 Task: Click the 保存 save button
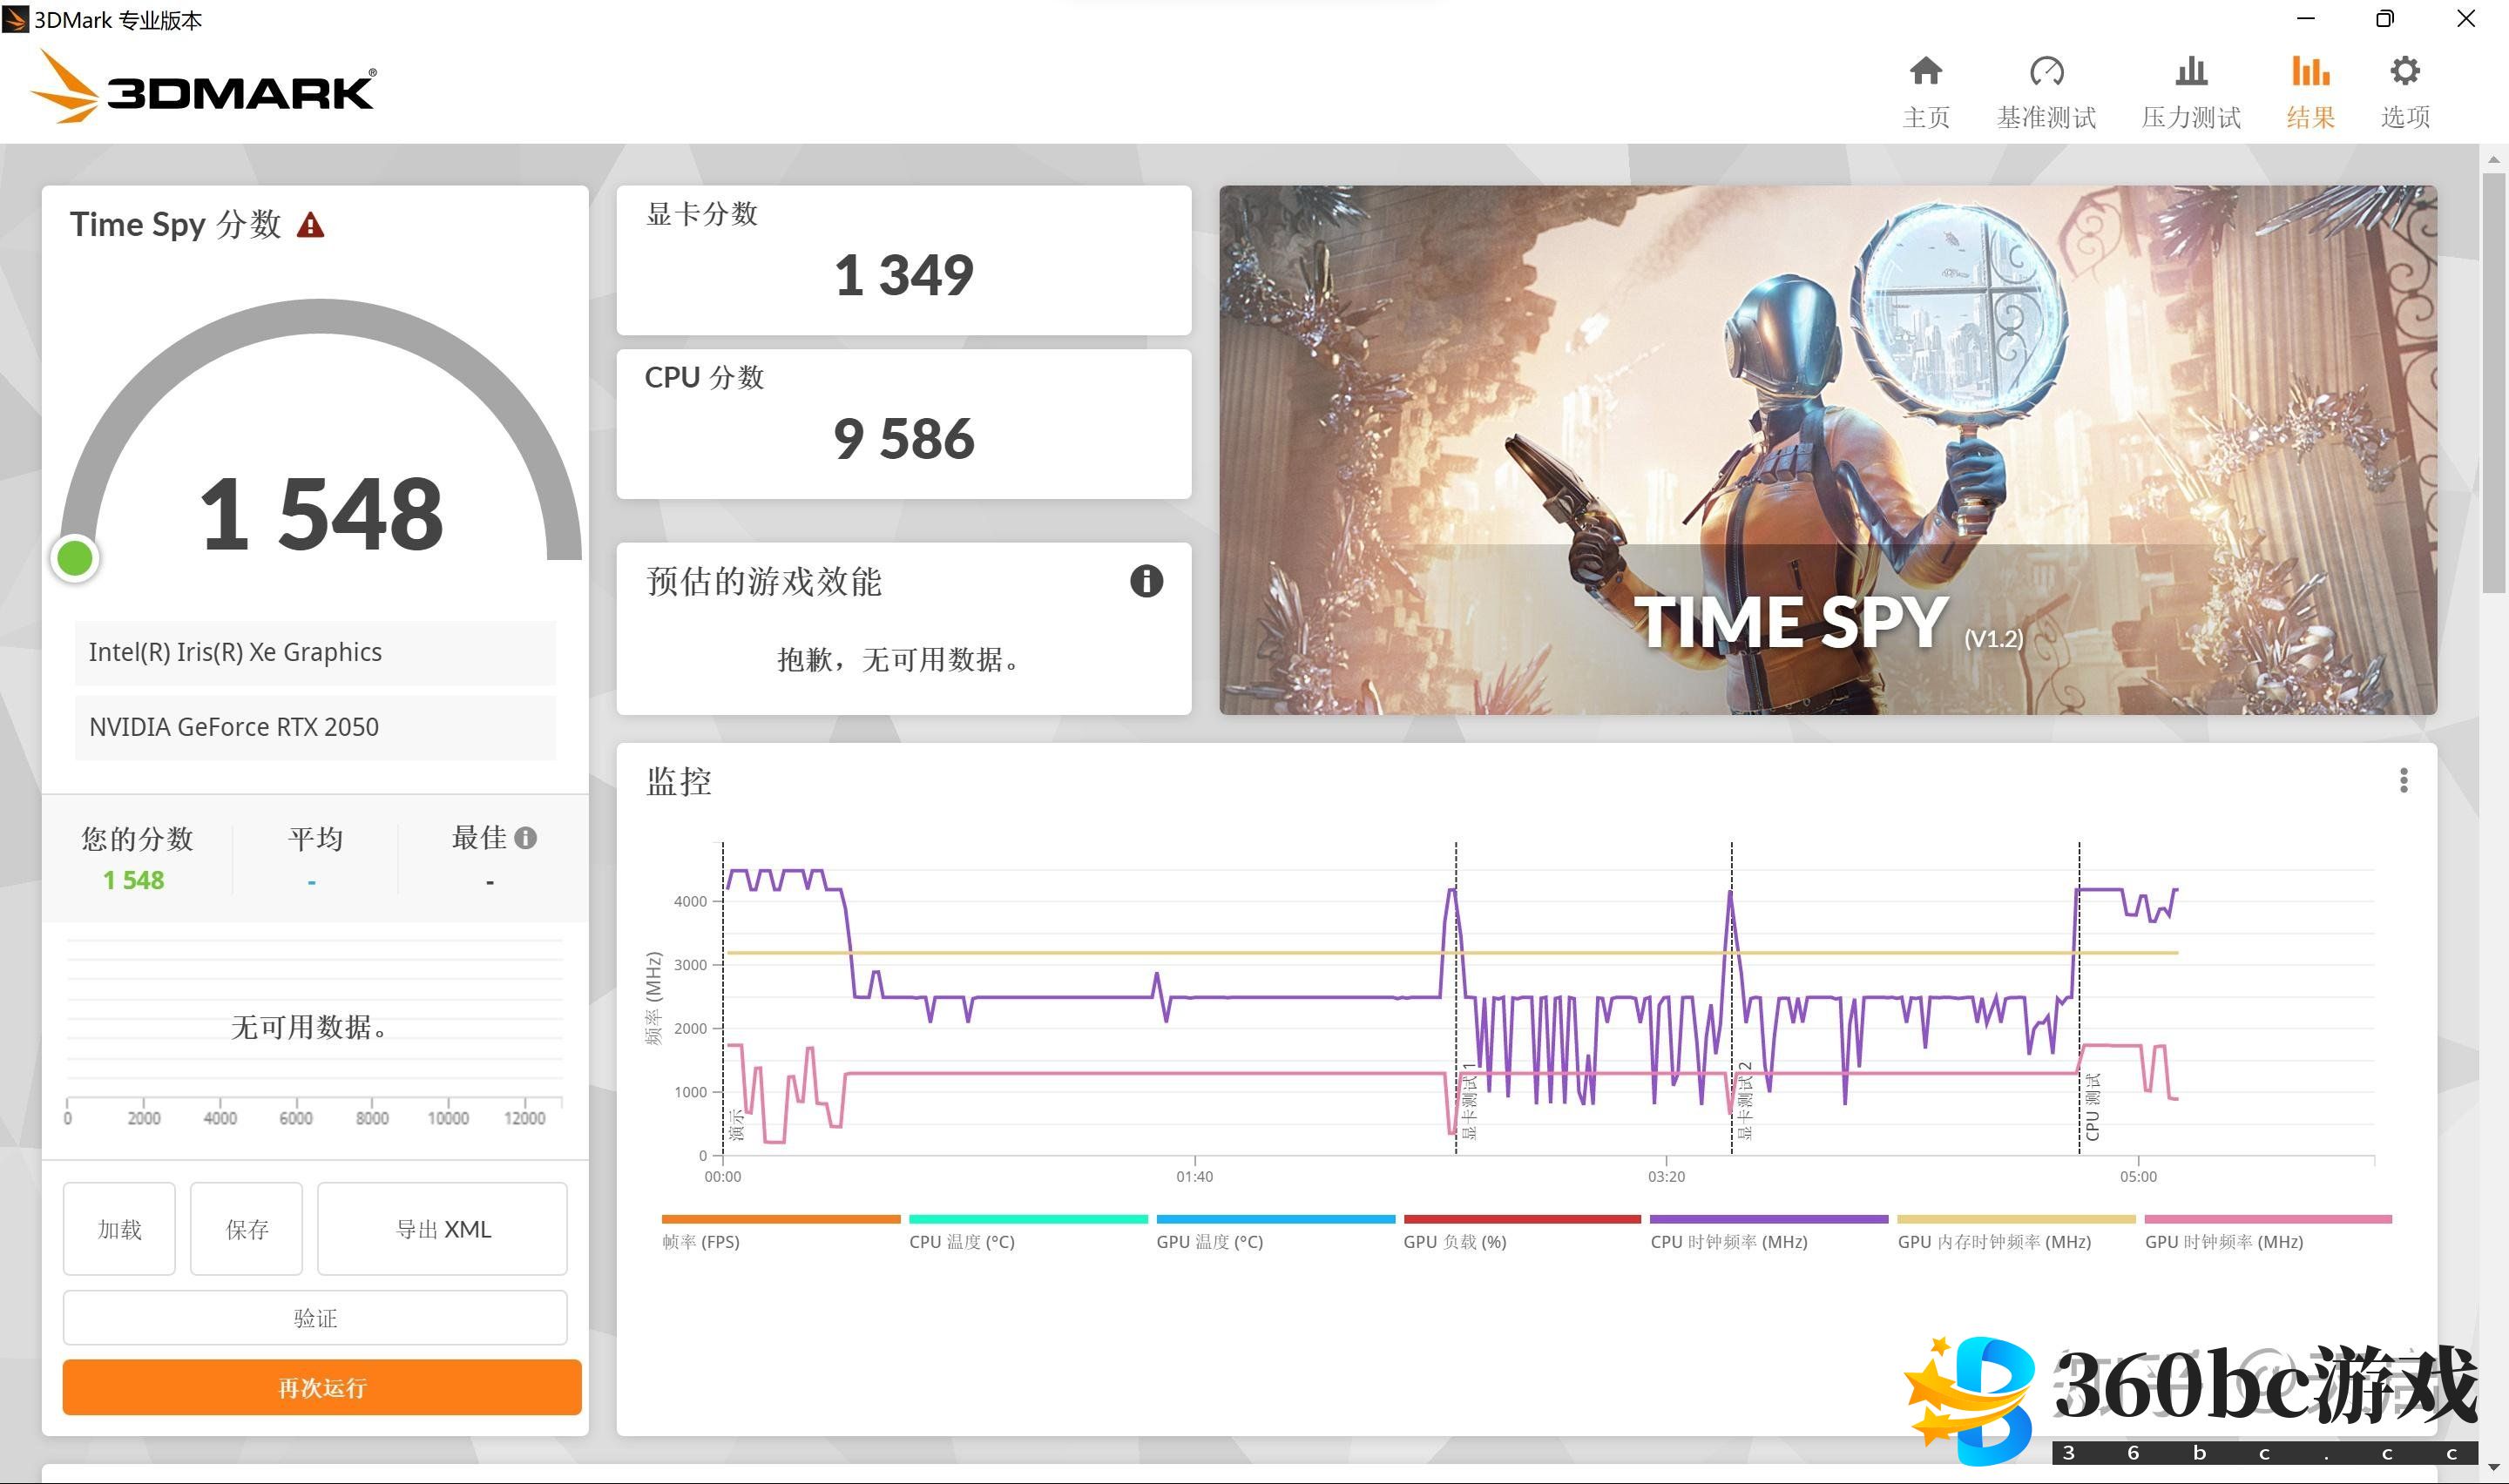tap(246, 1229)
